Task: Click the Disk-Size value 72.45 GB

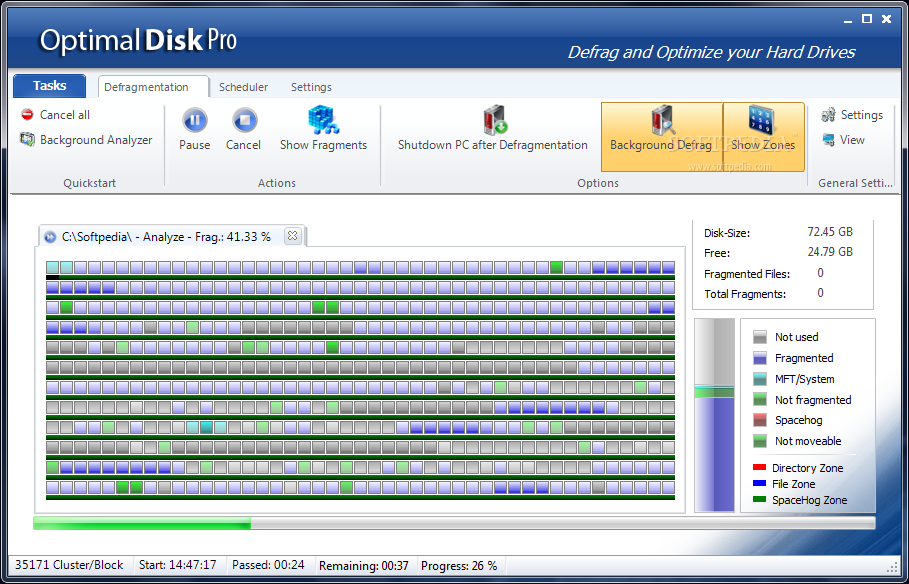Action: click(x=830, y=232)
